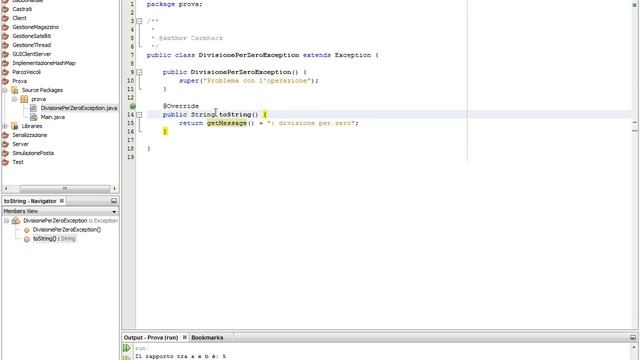Select DivisionePerZeroException.java in the project tree
Image resolution: width=640 pixels, height=360 pixels.
(x=79, y=108)
